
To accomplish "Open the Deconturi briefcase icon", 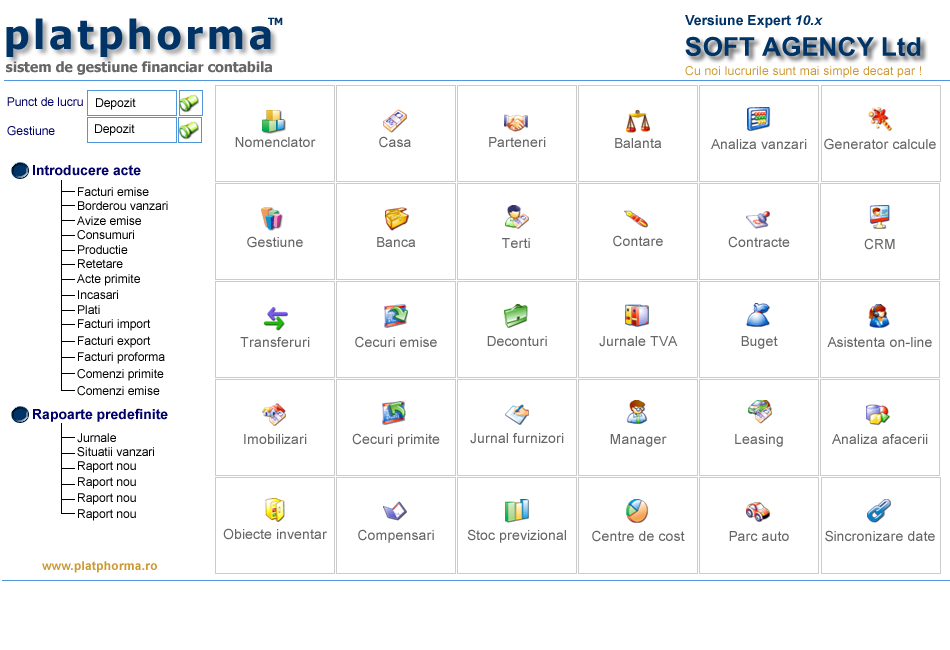I will pyautogui.click(x=516, y=316).
